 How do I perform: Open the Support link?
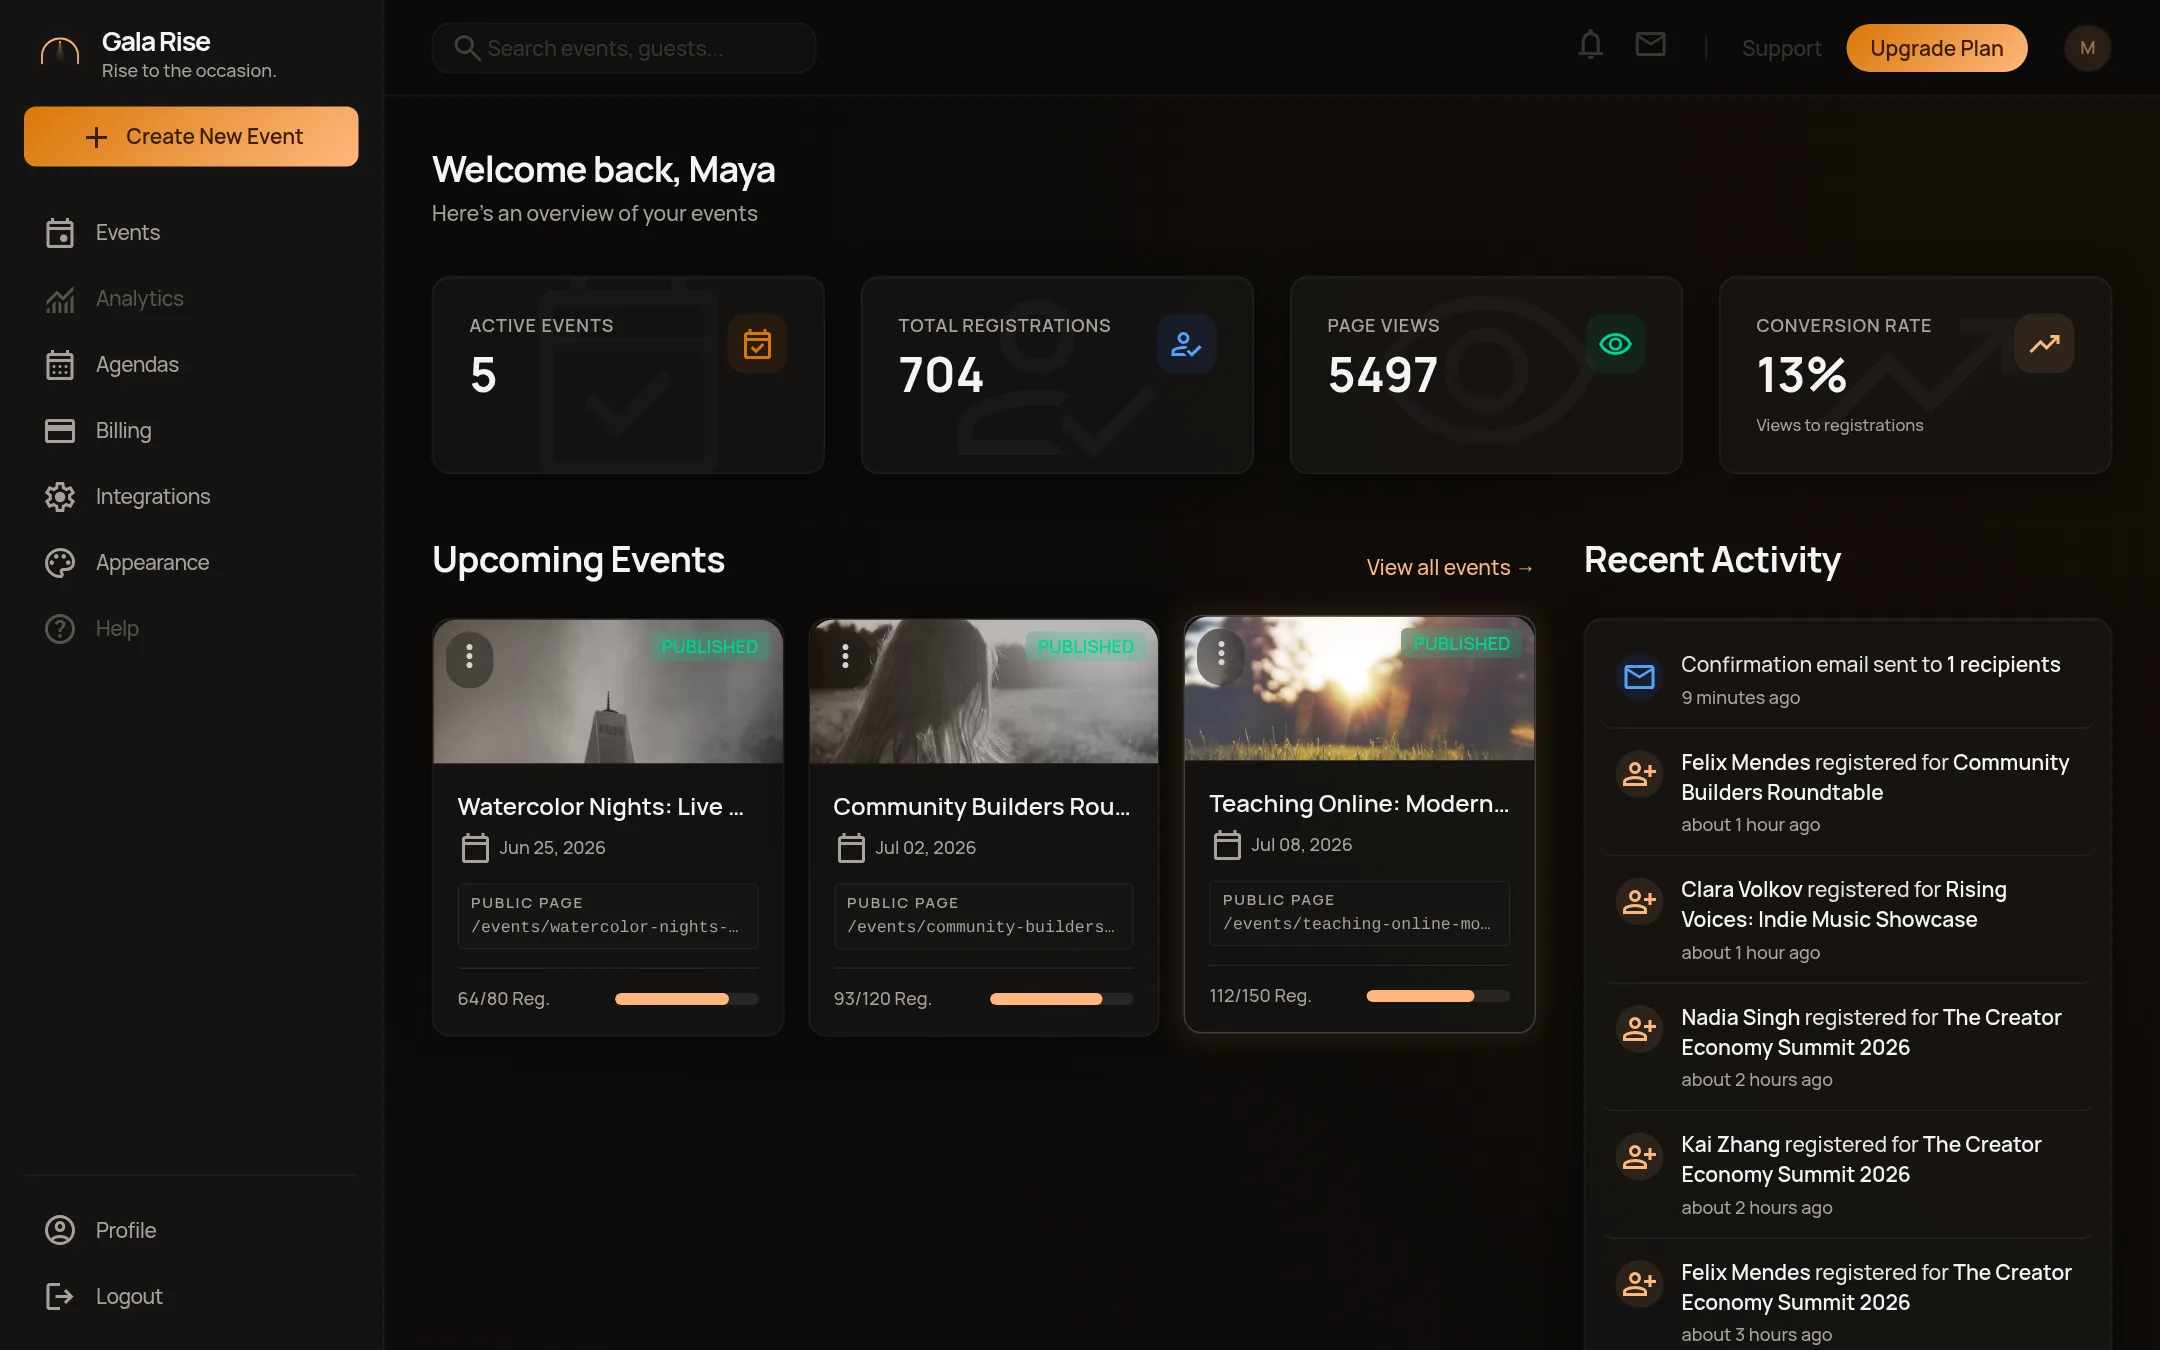(x=1781, y=48)
